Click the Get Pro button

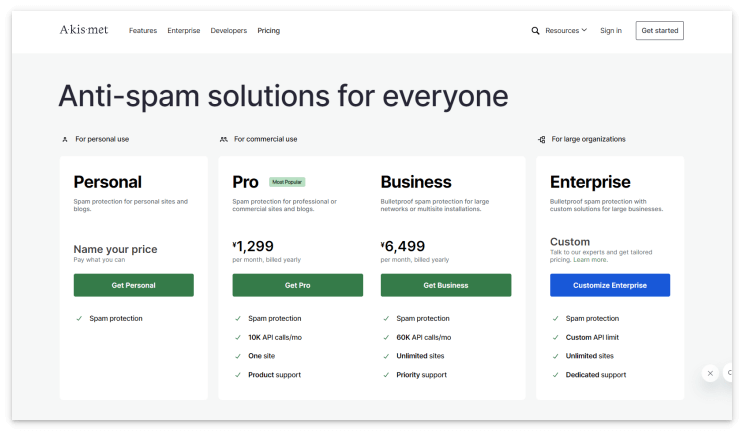(x=298, y=285)
